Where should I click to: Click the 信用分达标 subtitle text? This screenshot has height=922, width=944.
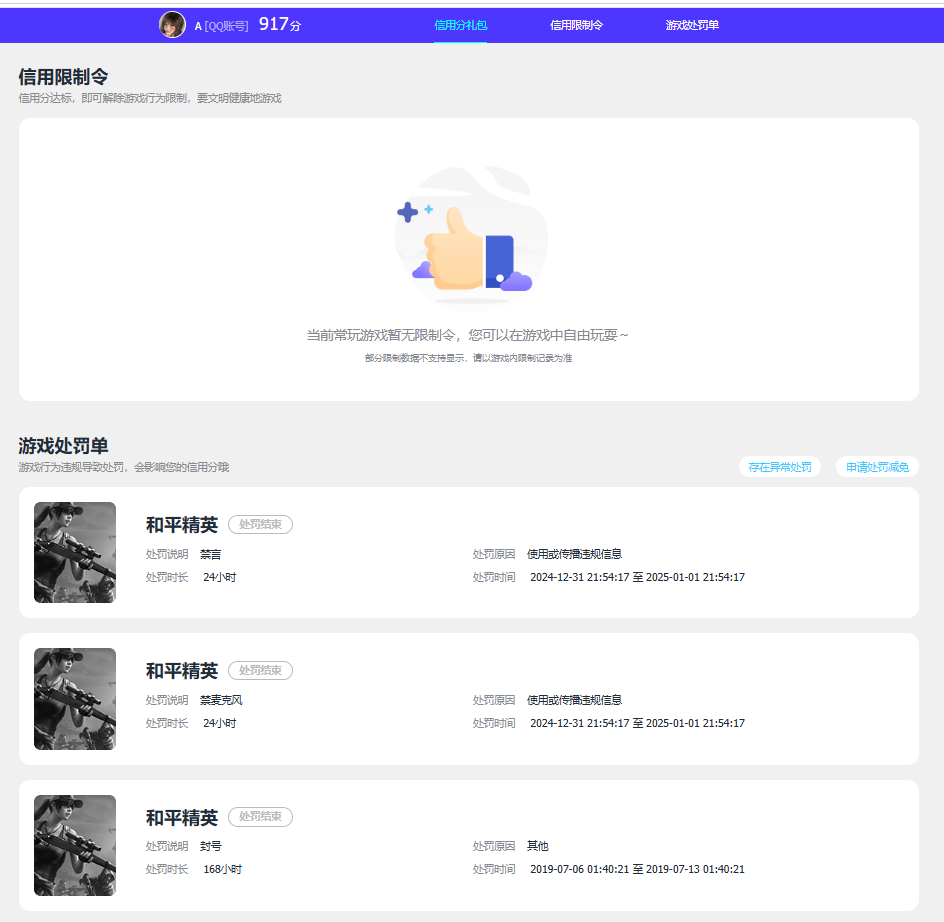150,98
